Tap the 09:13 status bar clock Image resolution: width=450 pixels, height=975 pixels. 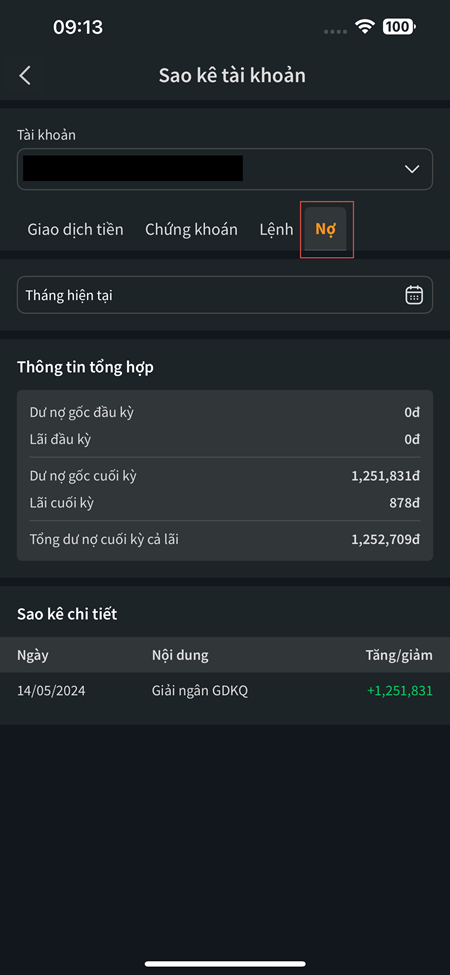click(78, 27)
